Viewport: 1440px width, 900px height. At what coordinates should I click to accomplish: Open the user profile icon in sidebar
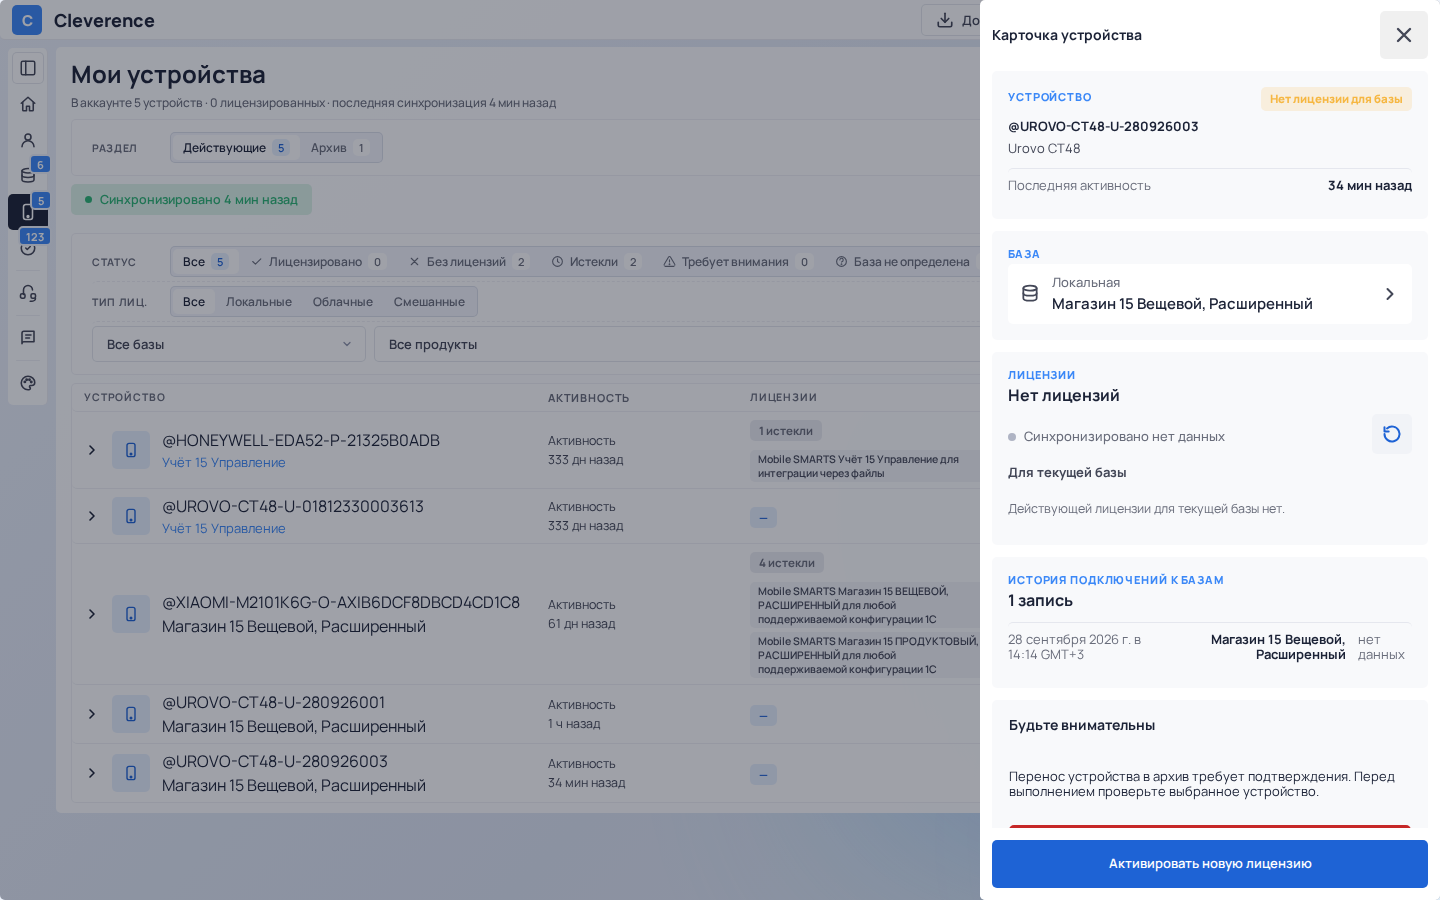point(28,140)
